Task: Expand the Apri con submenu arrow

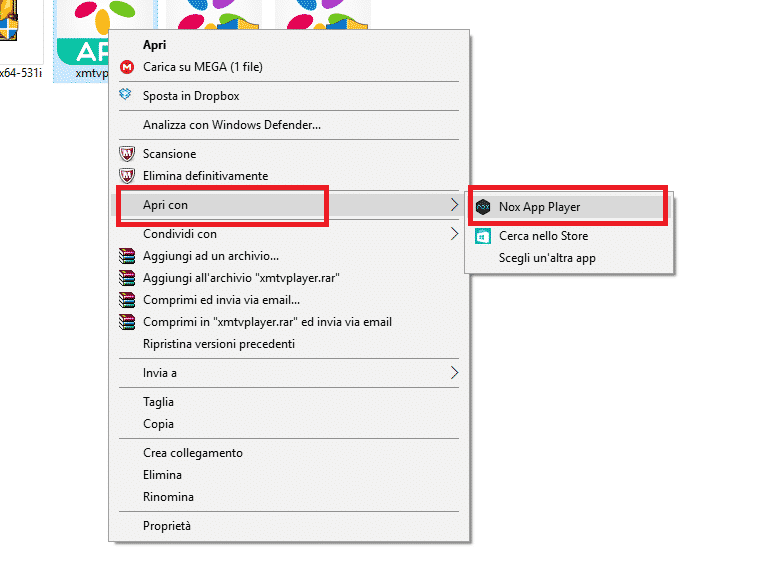Action: [x=454, y=205]
